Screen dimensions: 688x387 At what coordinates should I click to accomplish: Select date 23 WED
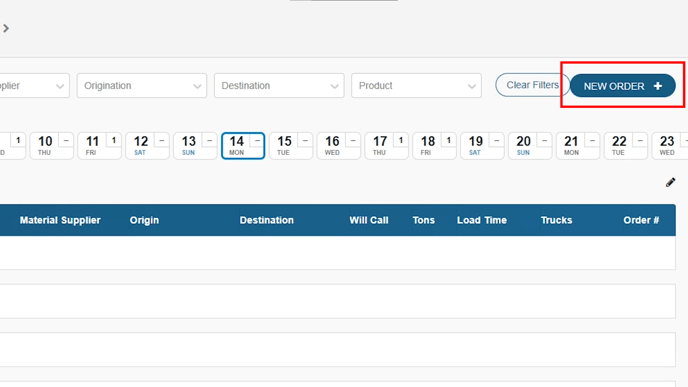670,146
